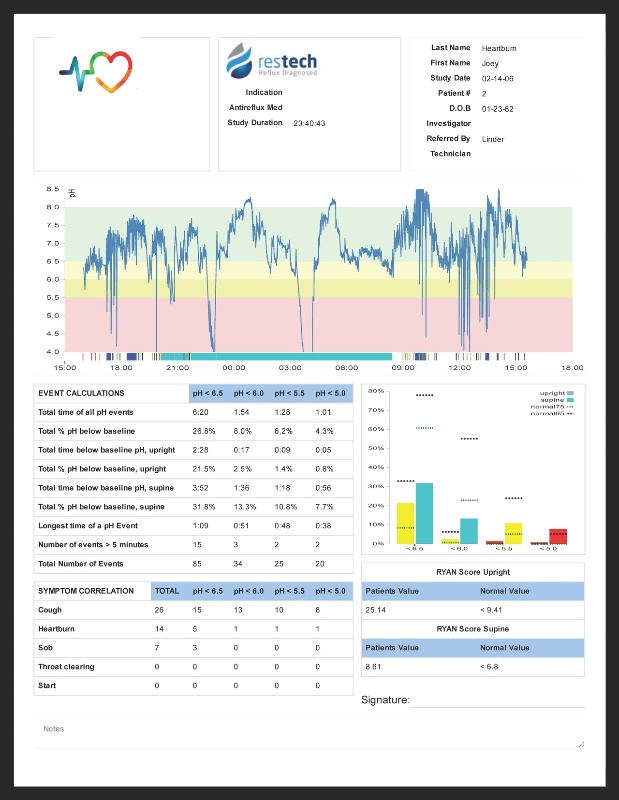Click the tallest teal supine bar

(424, 513)
